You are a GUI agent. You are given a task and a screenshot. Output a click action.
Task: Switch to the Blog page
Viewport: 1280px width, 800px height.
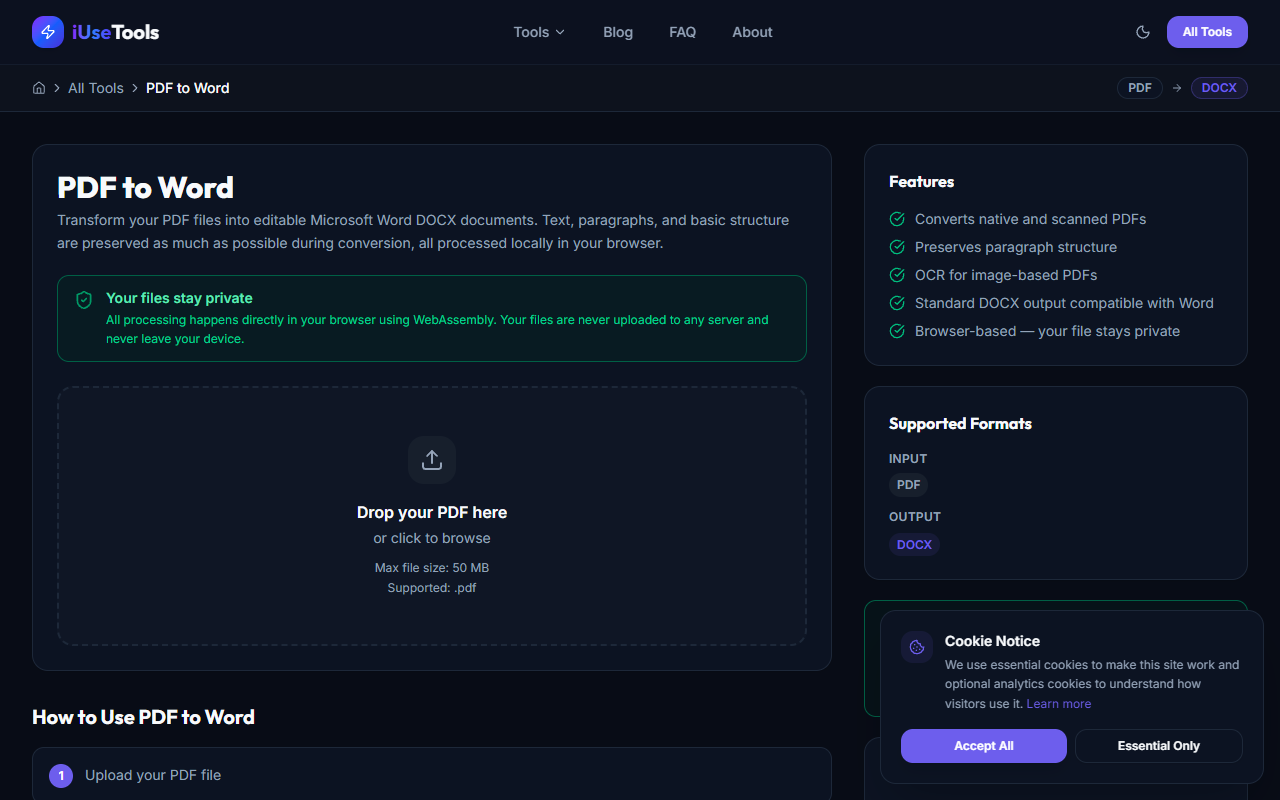[617, 32]
